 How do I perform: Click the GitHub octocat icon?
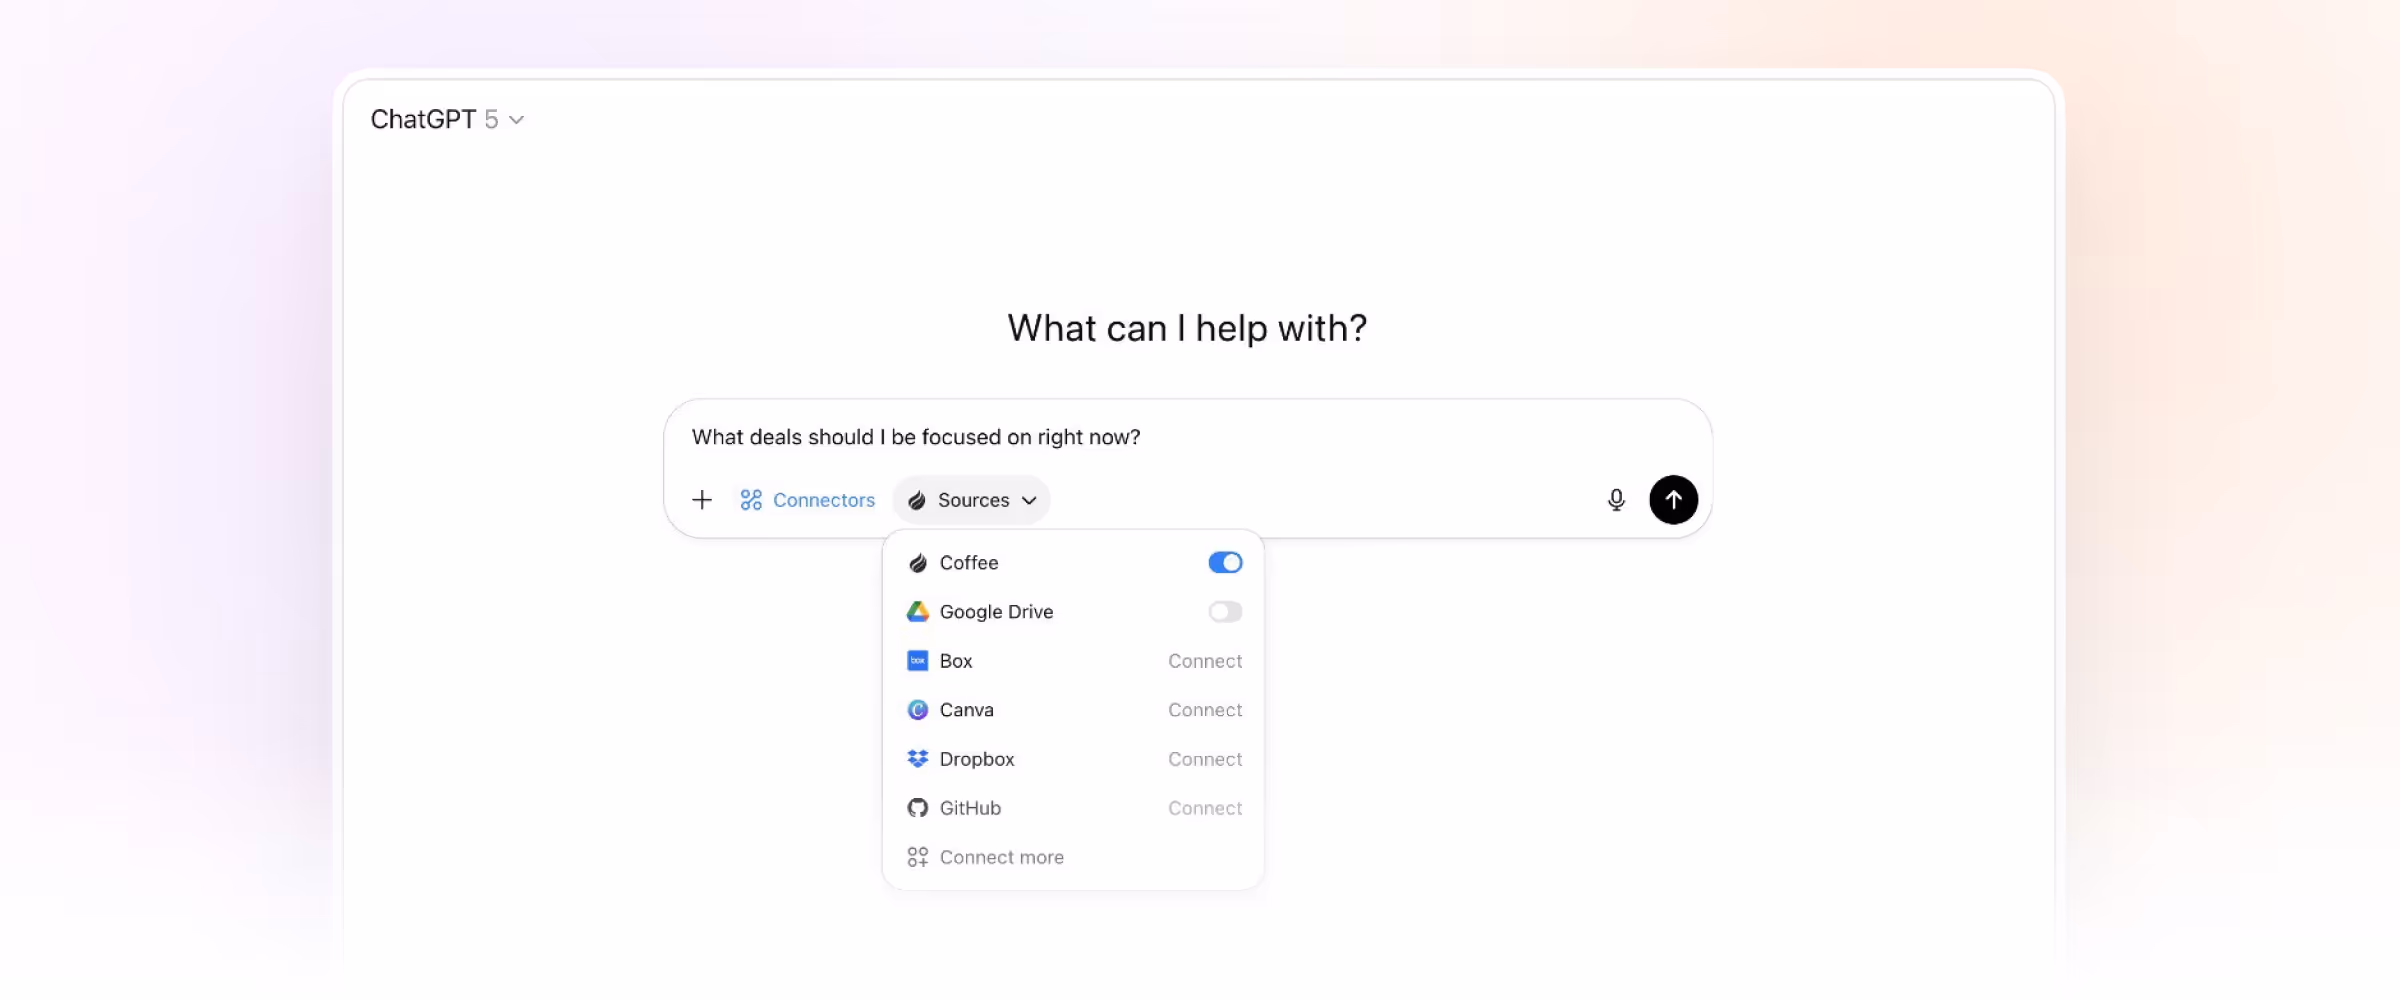(917, 808)
